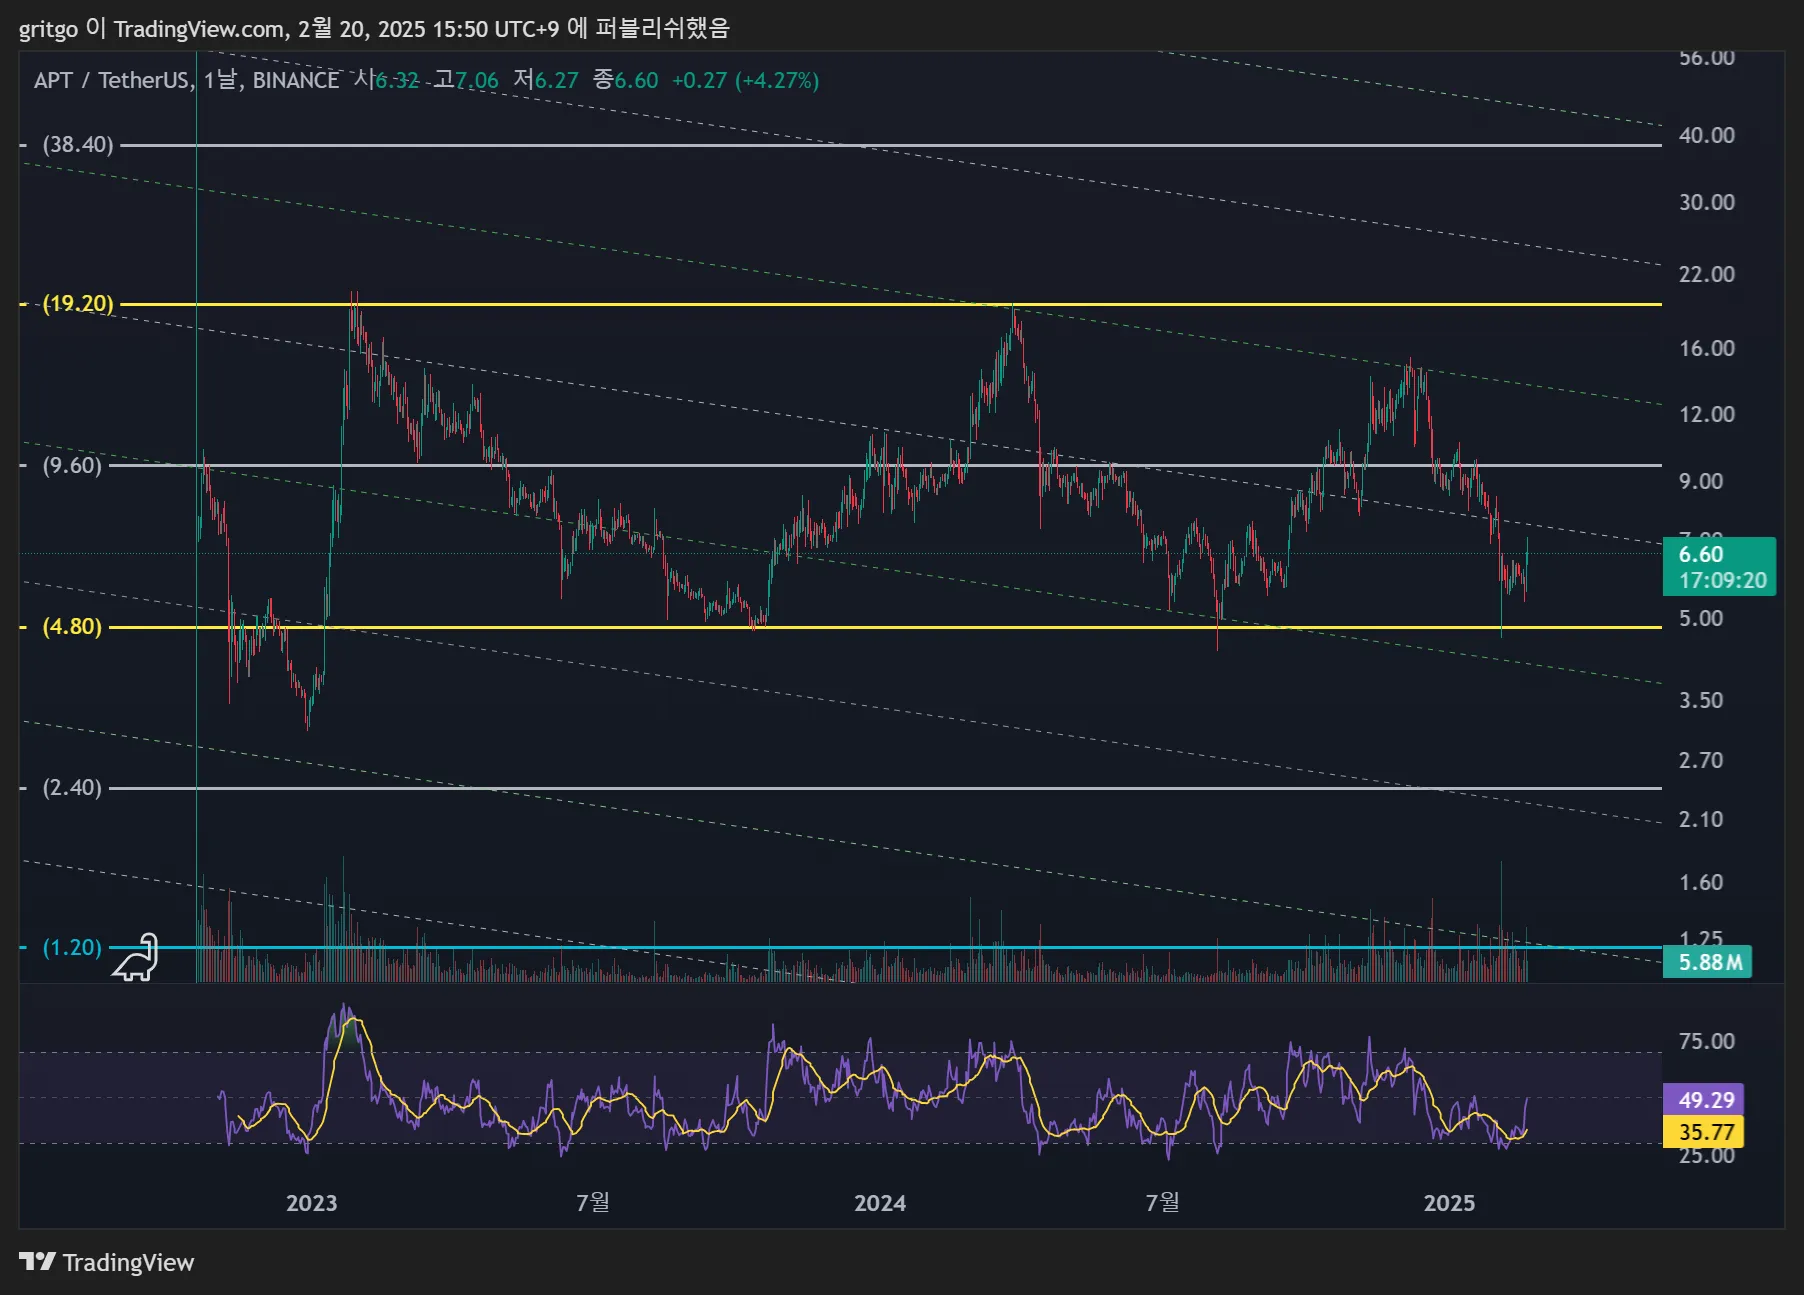Click the yellow (4.80) level label
This screenshot has width=1804, height=1295.
[72, 627]
